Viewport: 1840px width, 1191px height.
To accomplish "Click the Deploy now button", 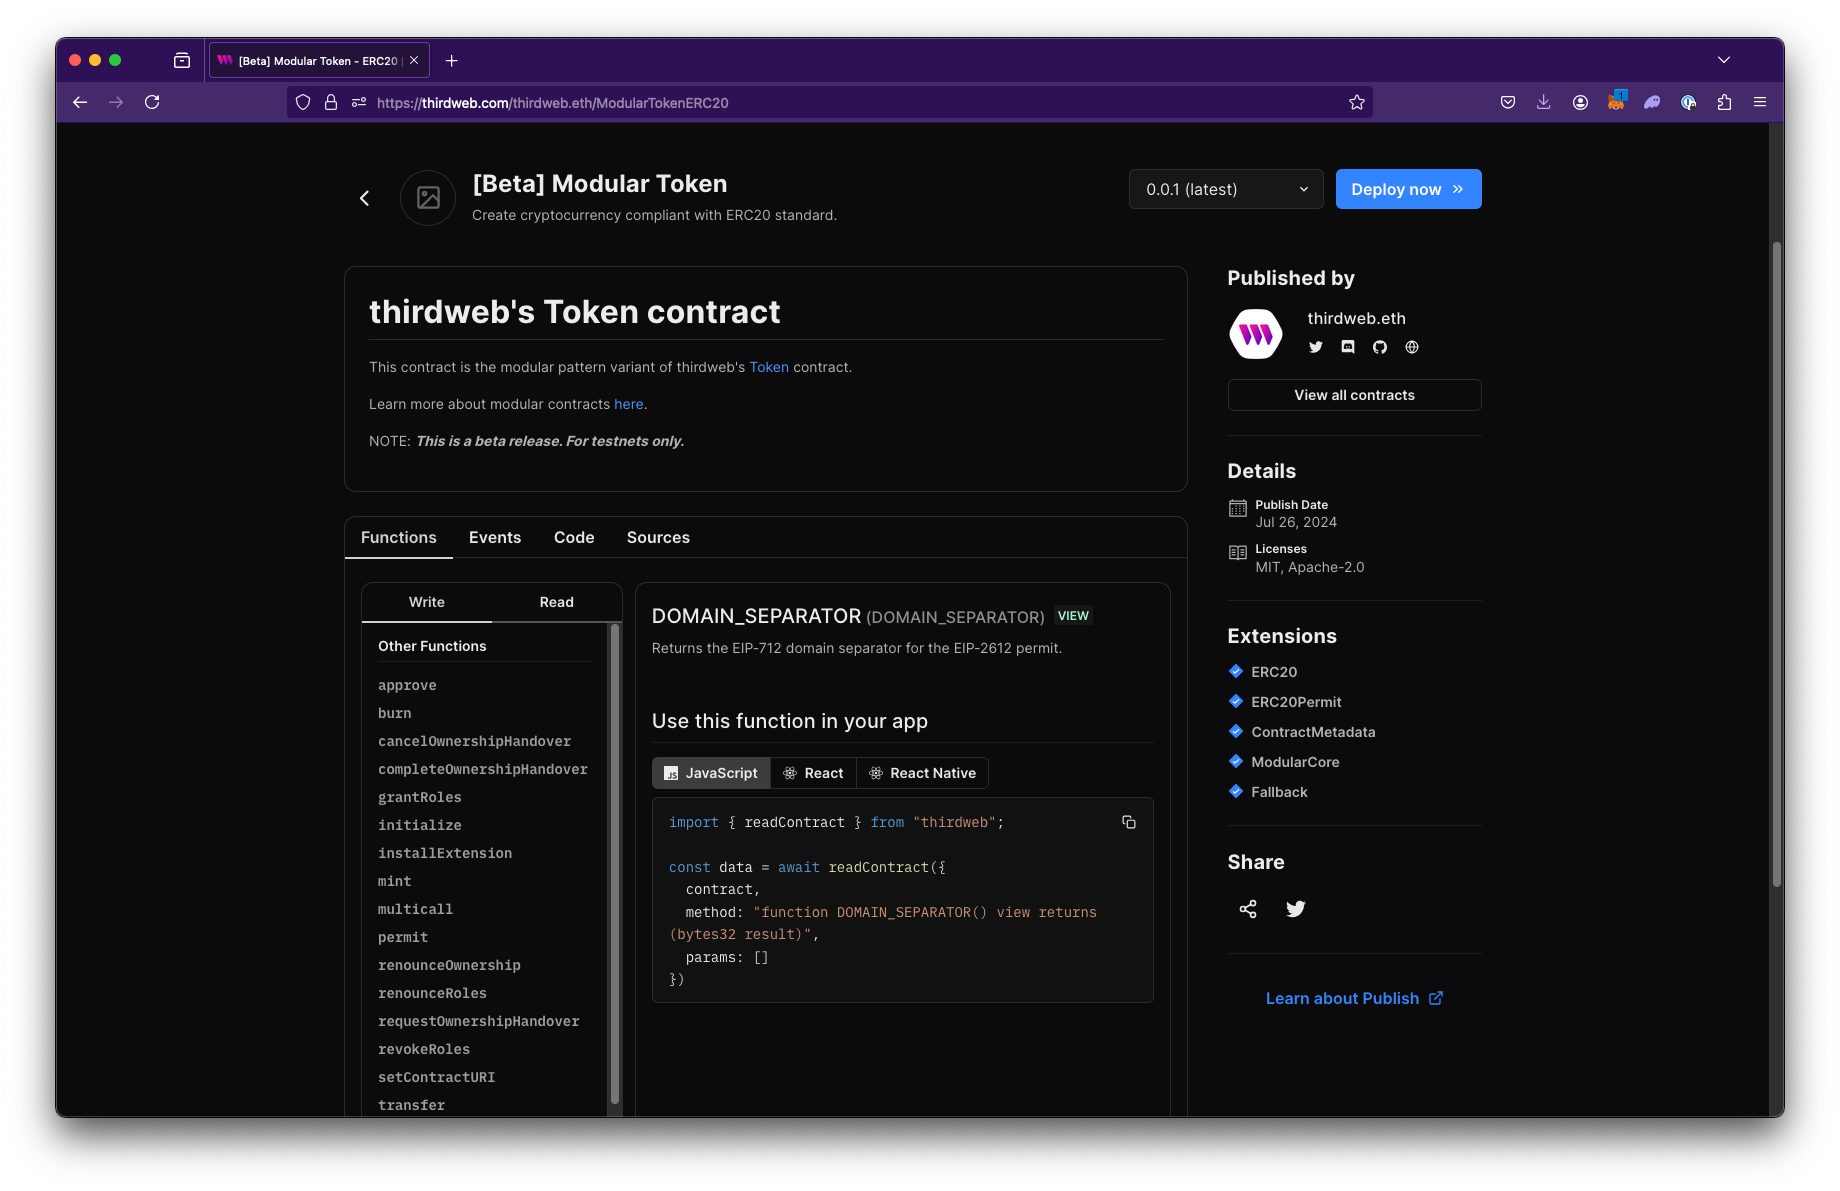I will (1408, 189).
